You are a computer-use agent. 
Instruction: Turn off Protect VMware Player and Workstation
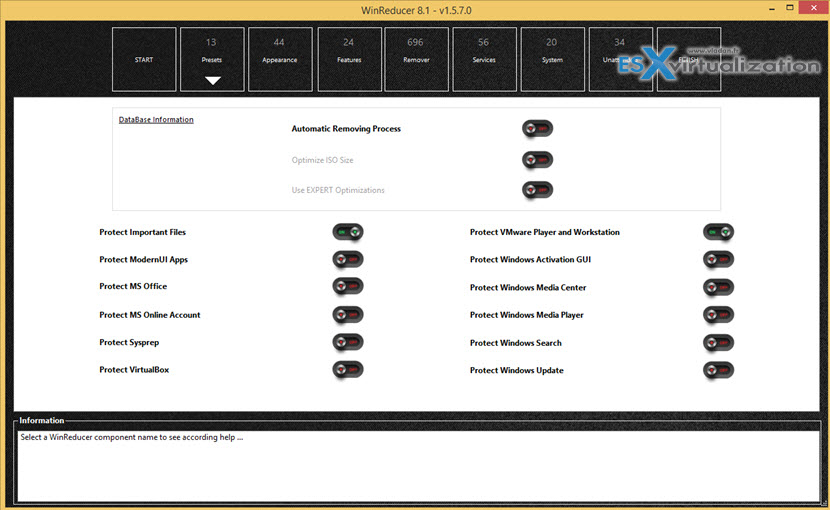[718, 232]
